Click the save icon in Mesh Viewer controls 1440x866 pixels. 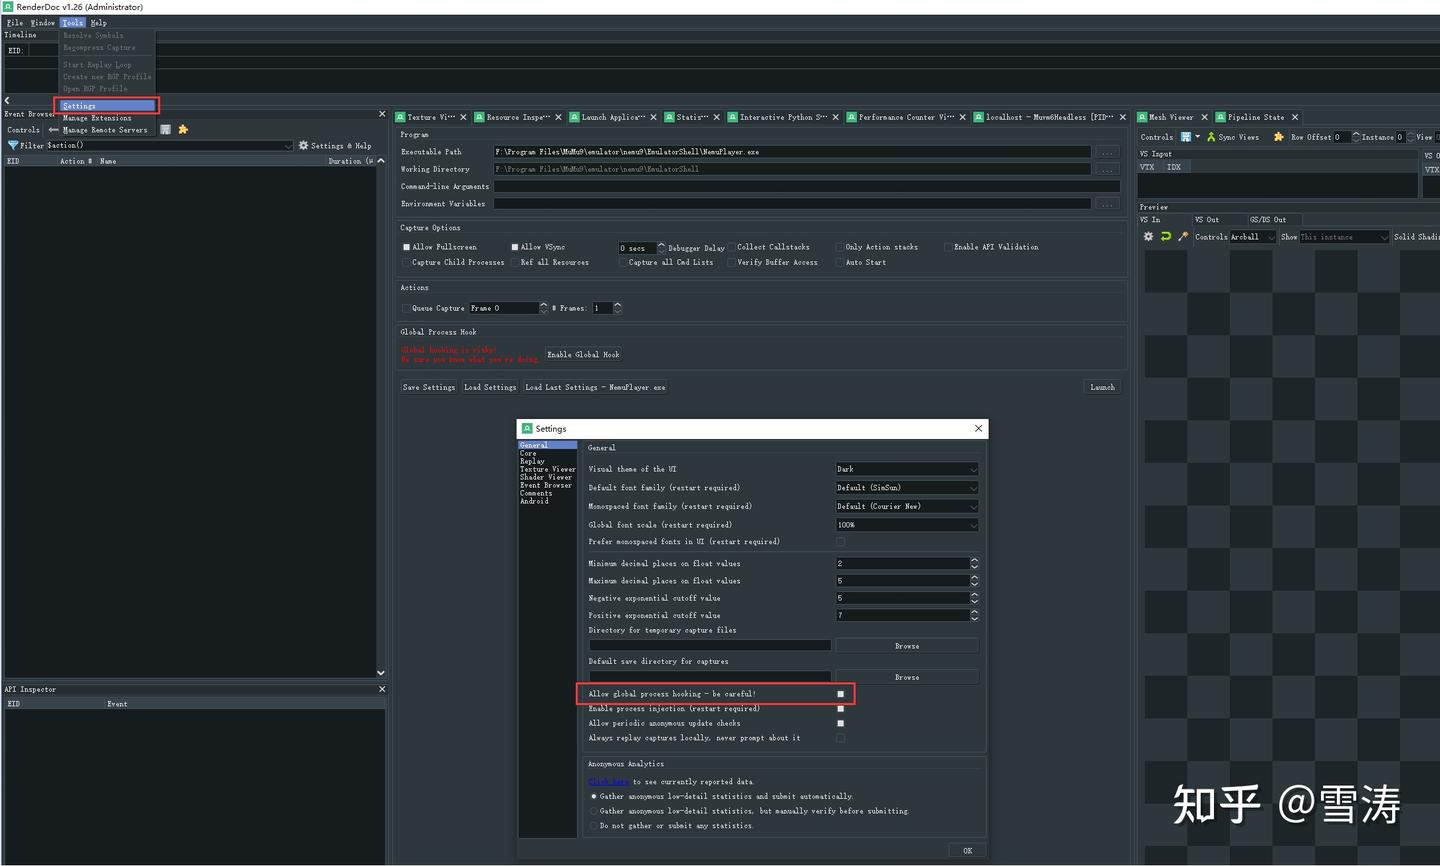[1186, 137]
